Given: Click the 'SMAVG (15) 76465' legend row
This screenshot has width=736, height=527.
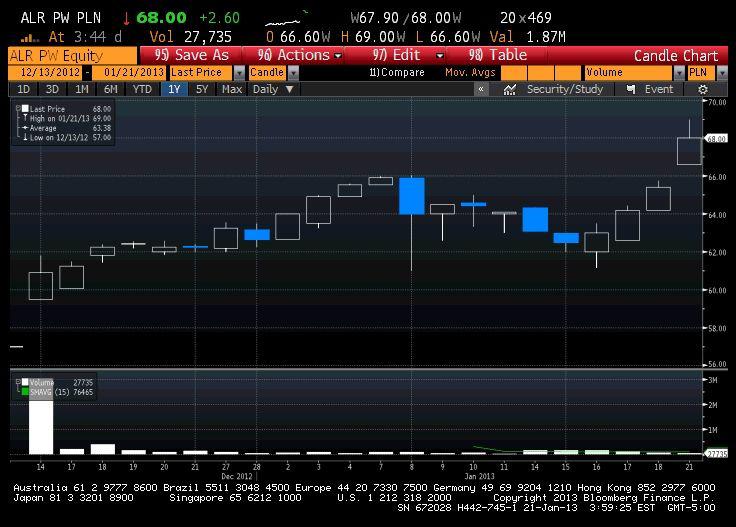Looking at the screenshot, I should pos(57,392).
